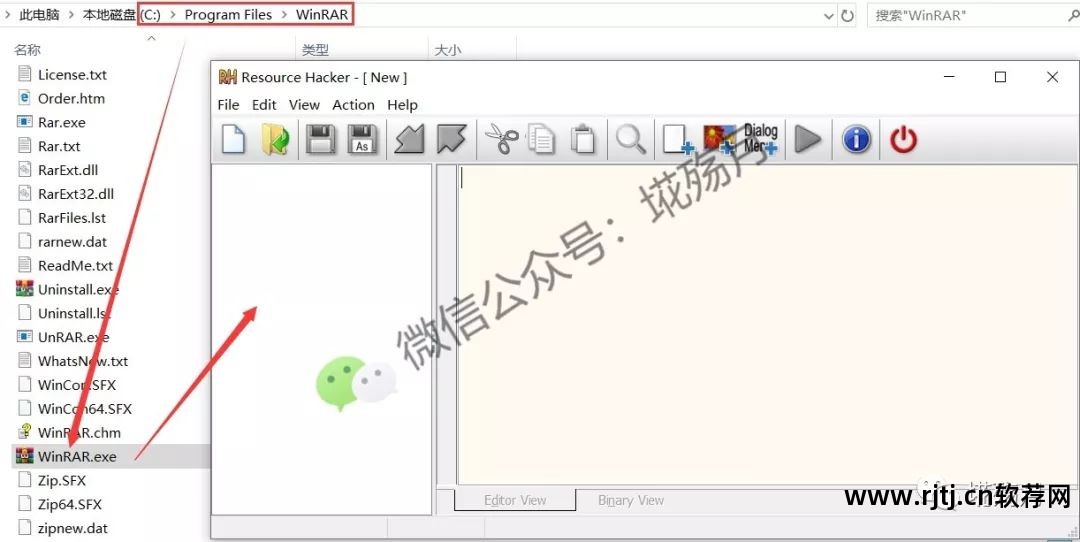
Task: Click the blue information icon
Action: coord(856,139)
